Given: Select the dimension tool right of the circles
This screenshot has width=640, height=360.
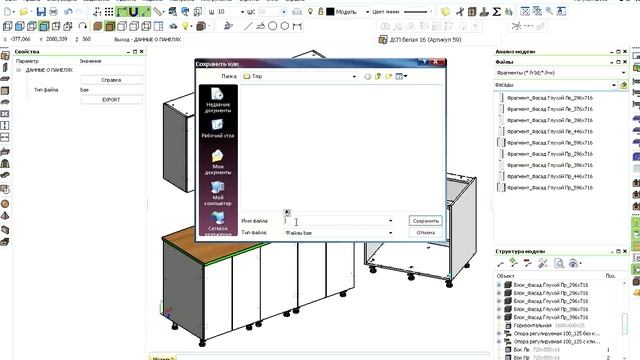Looking at the screenshot, I should coord(297,27).
